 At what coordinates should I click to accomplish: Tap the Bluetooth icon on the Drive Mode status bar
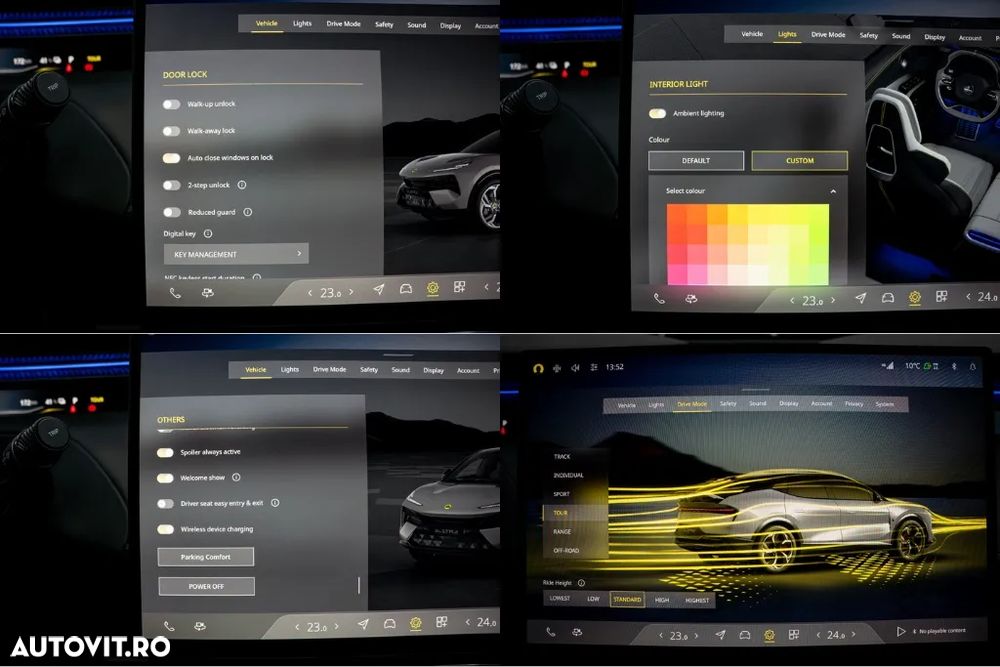(954, 367)
